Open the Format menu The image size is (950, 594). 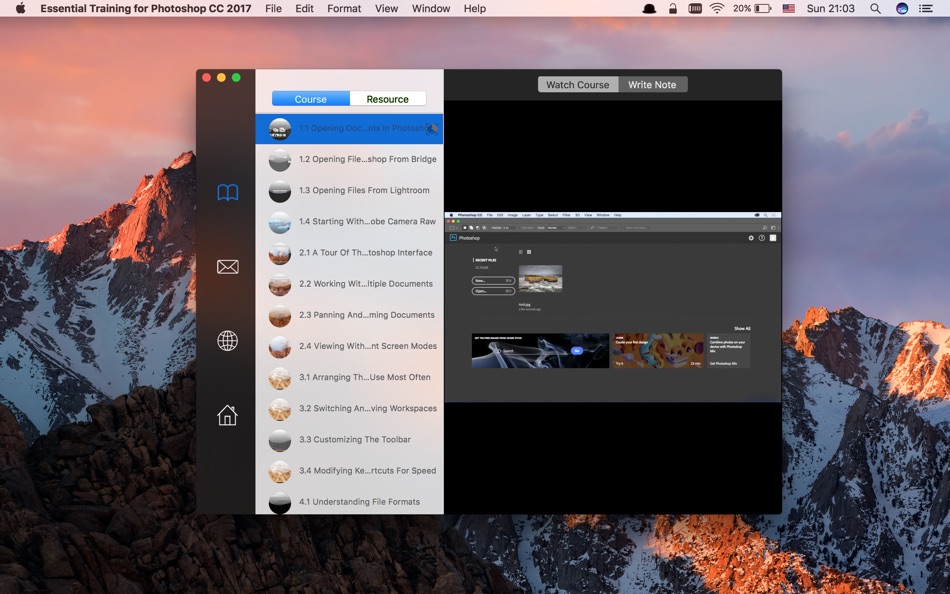[x=344, y=8]
